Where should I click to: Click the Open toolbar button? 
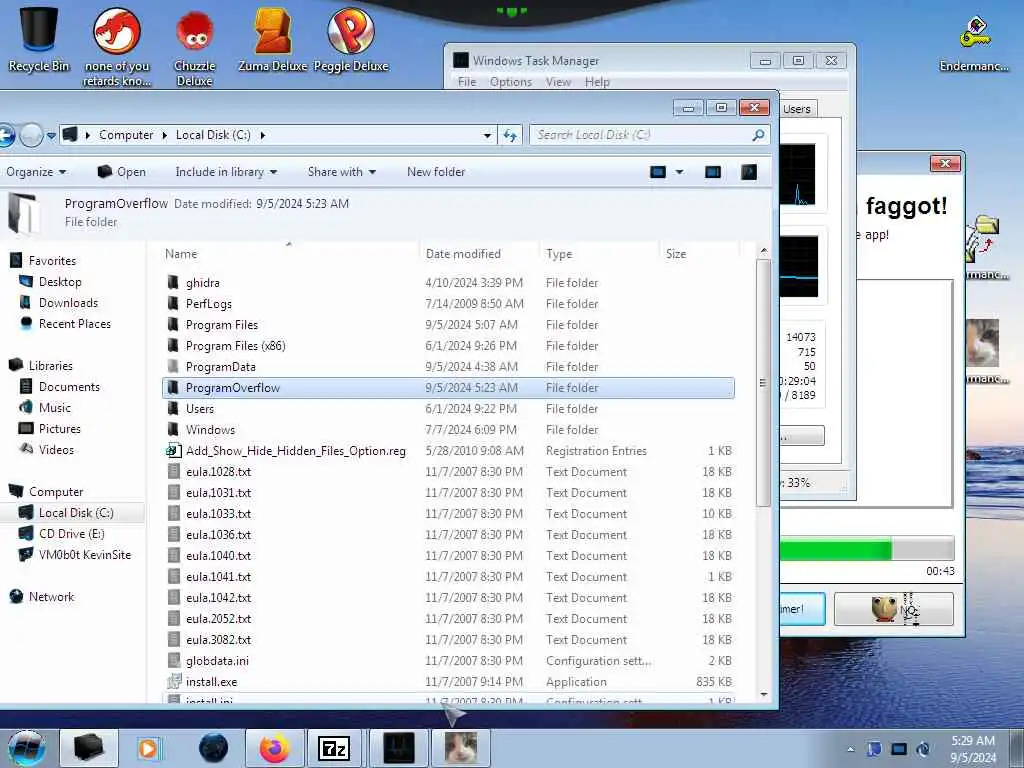click(x=122, y=172)
